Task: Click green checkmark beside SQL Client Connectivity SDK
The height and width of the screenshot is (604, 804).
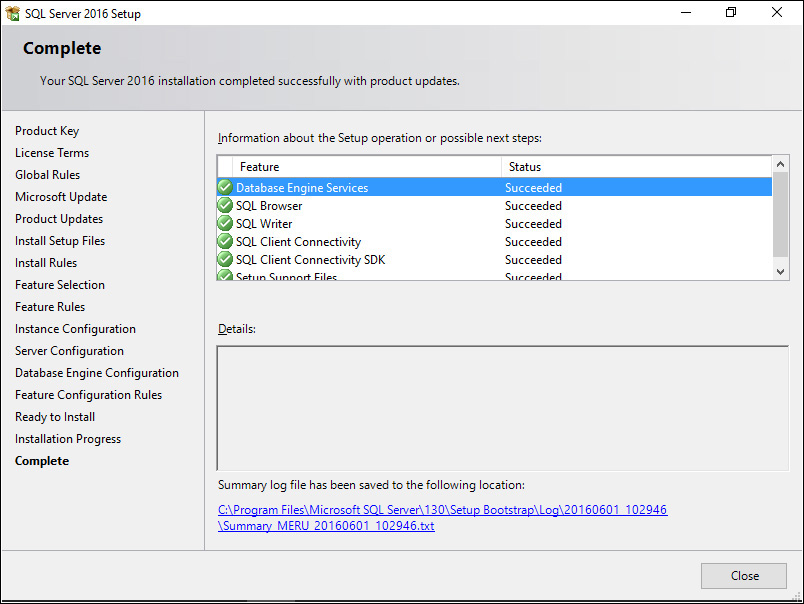Action: point(225,260)
